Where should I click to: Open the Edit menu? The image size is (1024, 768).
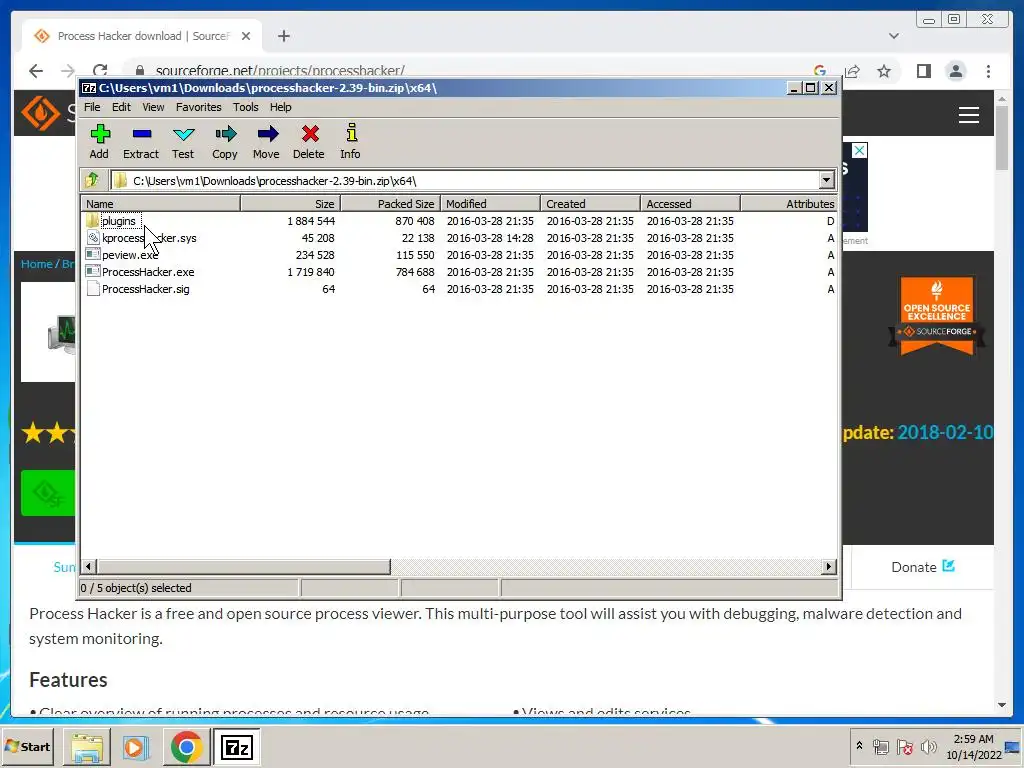pos(121,107)
